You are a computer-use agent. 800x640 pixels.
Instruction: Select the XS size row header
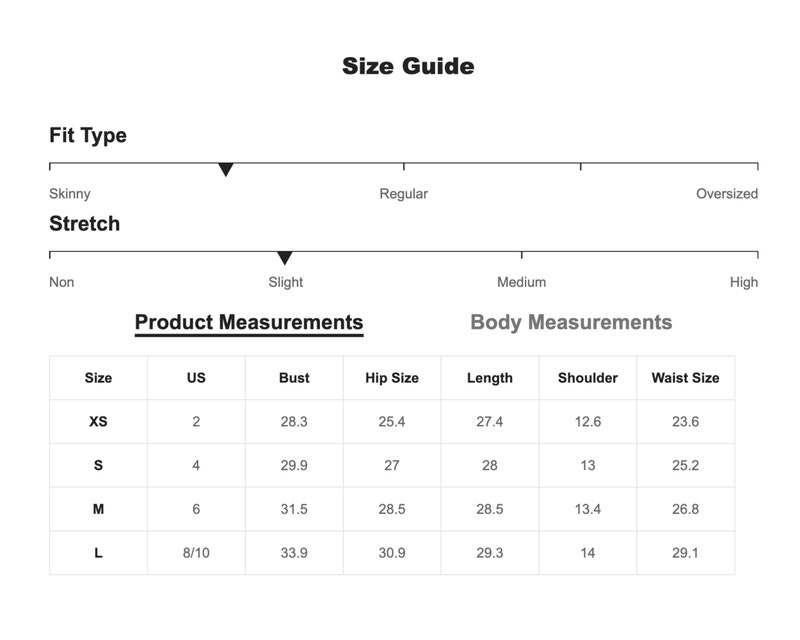coord(98,422)
